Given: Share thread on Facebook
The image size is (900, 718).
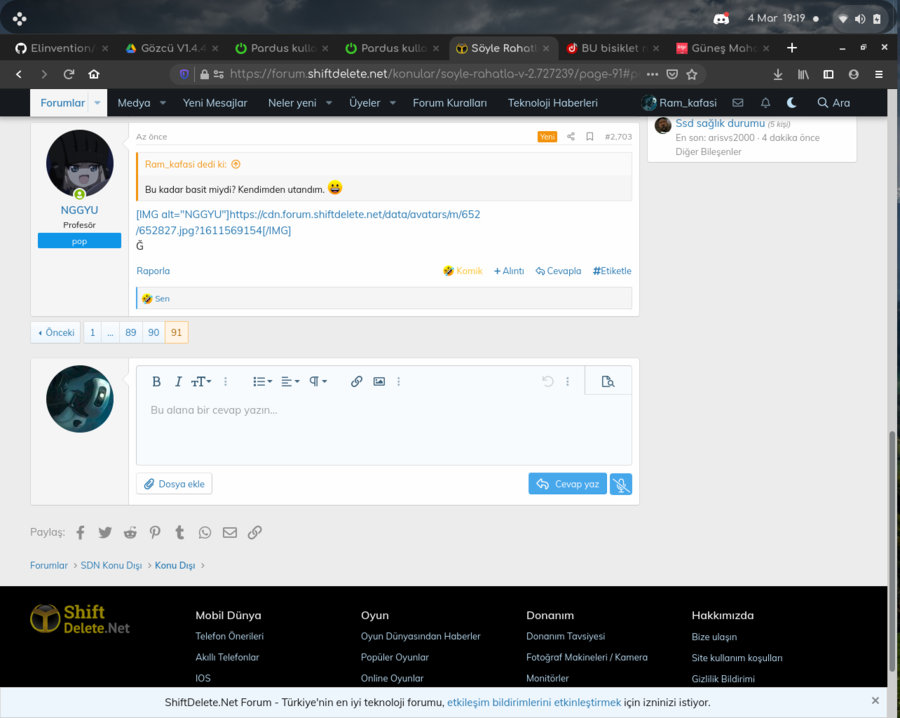Looking at the screenshot, I should (x=80, y=533).
